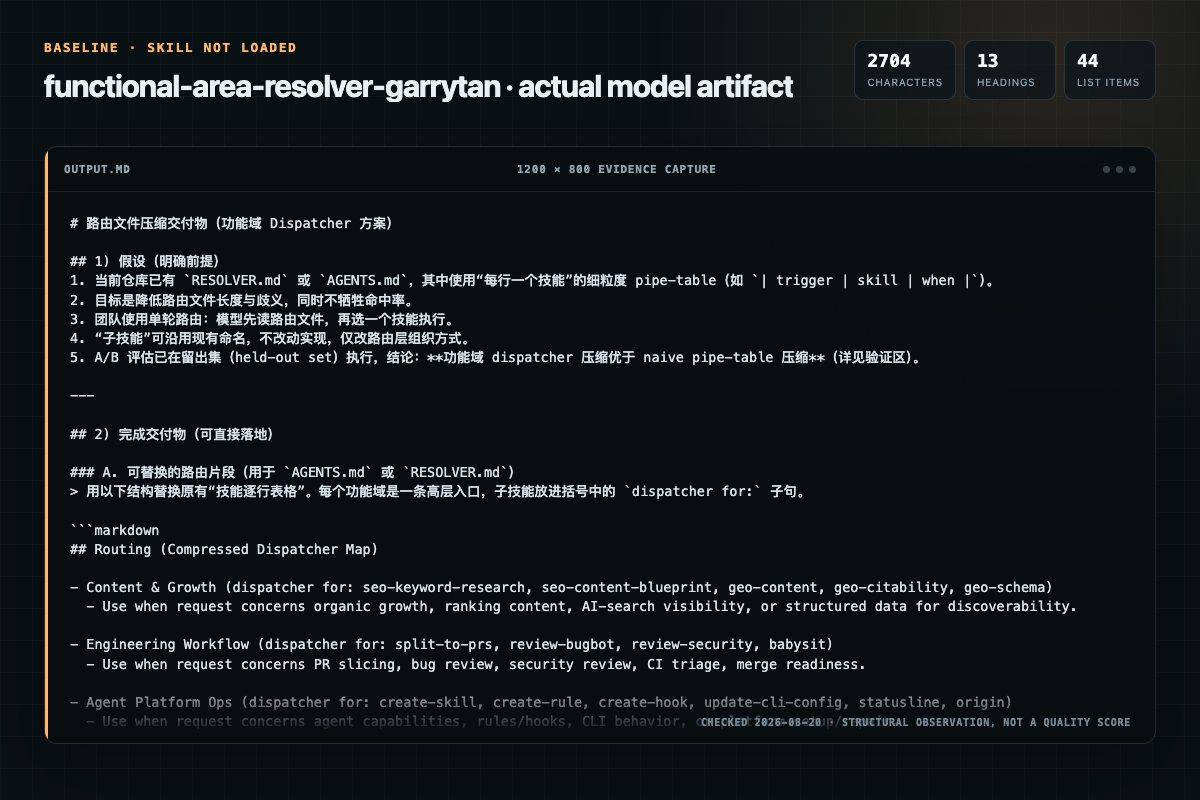Viewport: 1200px width, 800px height.
Task: Click the 'PR slicing, bug review' usage line
Action: [476, 664]
